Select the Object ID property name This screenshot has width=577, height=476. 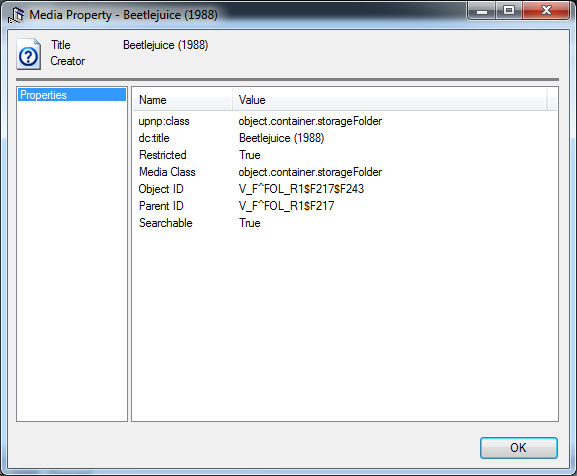pyautogui.click(x=161, y=189)
